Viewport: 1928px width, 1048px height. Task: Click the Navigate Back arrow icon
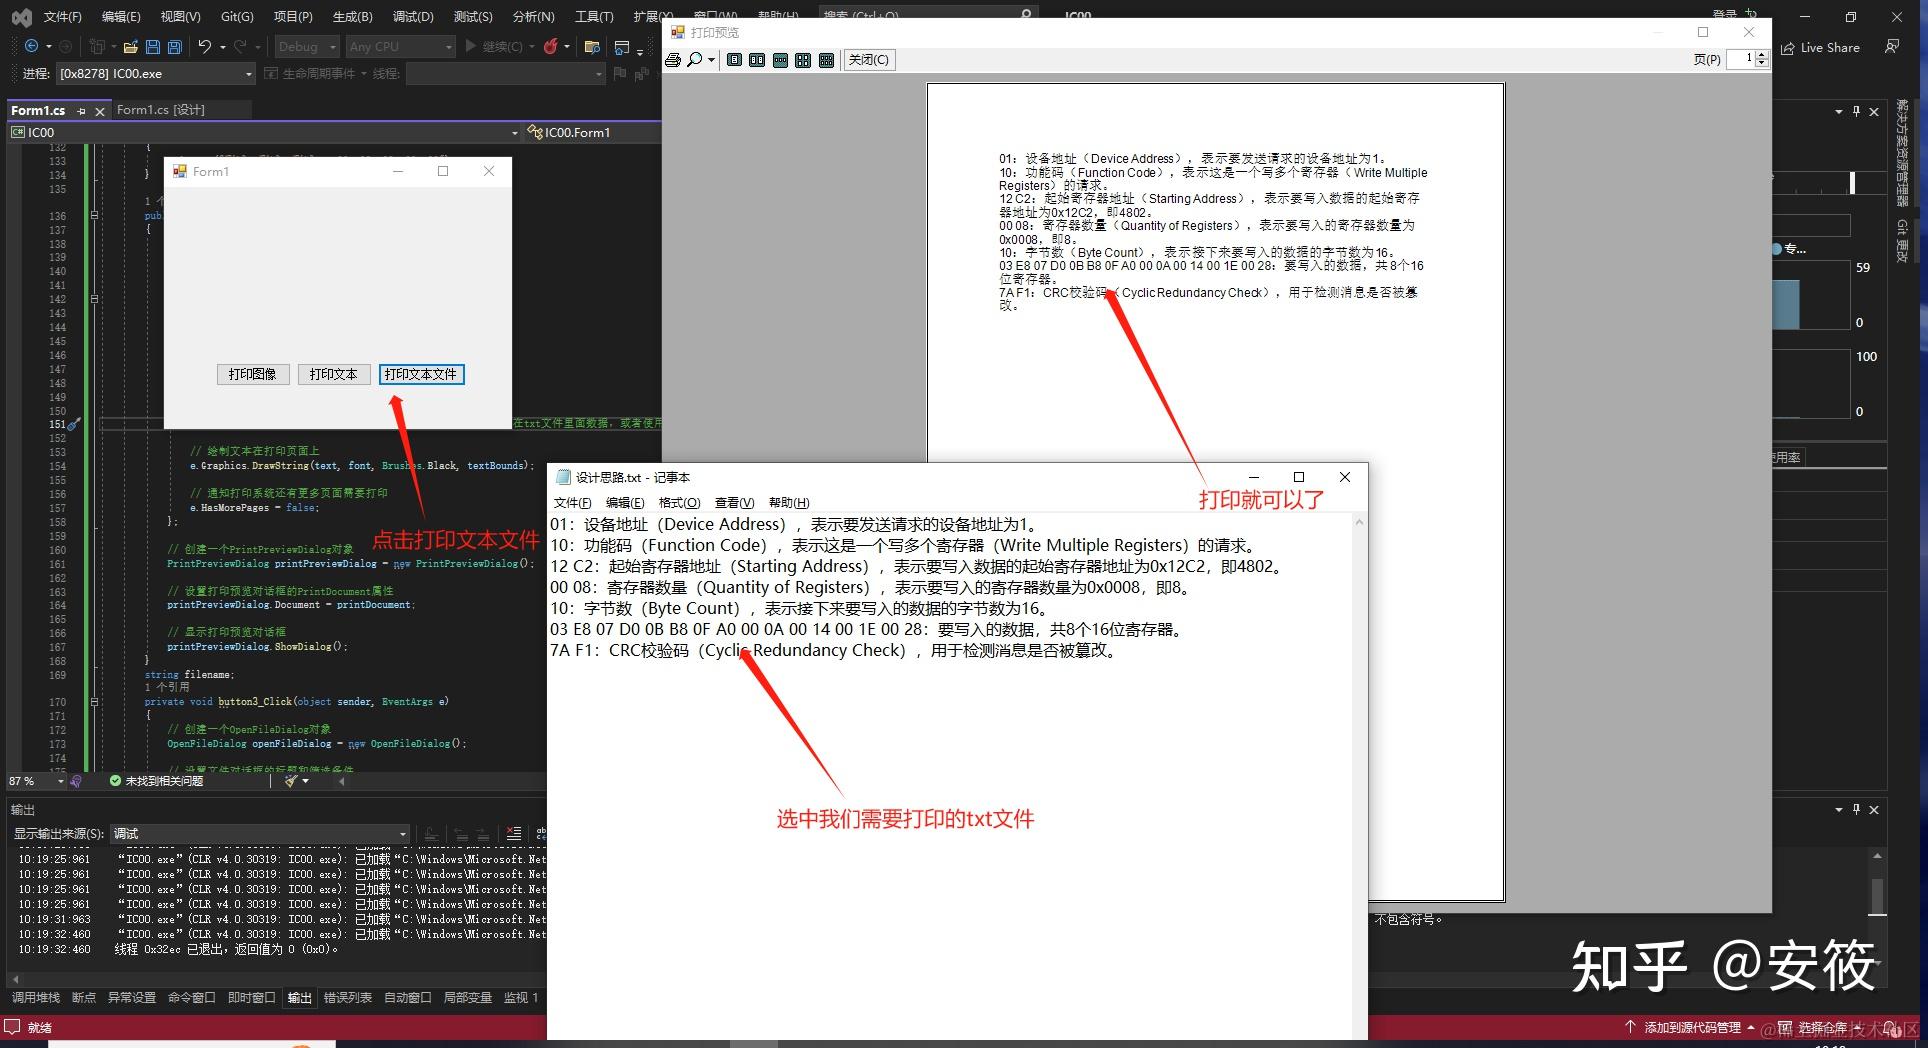tap(30, 46)
